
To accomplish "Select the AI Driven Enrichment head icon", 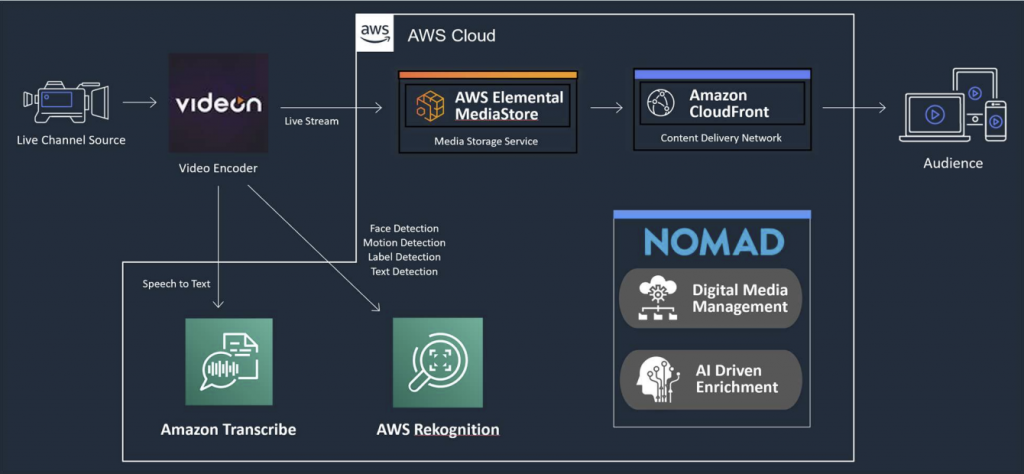I will (657, 380).
